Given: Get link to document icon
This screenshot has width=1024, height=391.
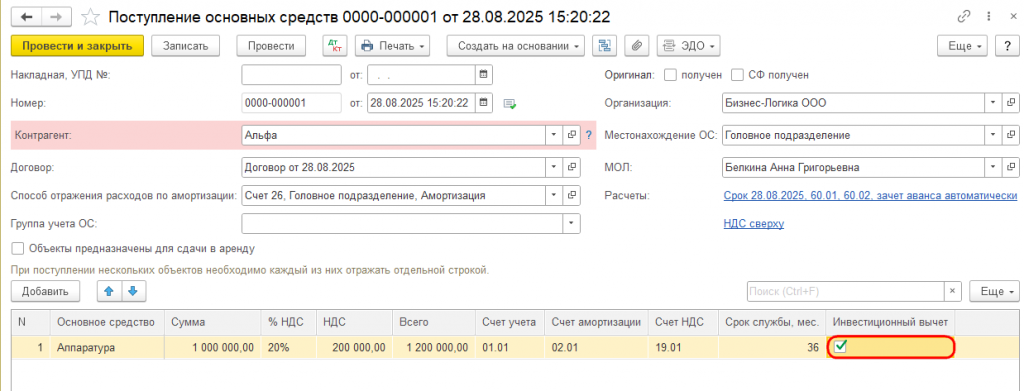Looking at the screenshot, I should [x=963, y=16].
